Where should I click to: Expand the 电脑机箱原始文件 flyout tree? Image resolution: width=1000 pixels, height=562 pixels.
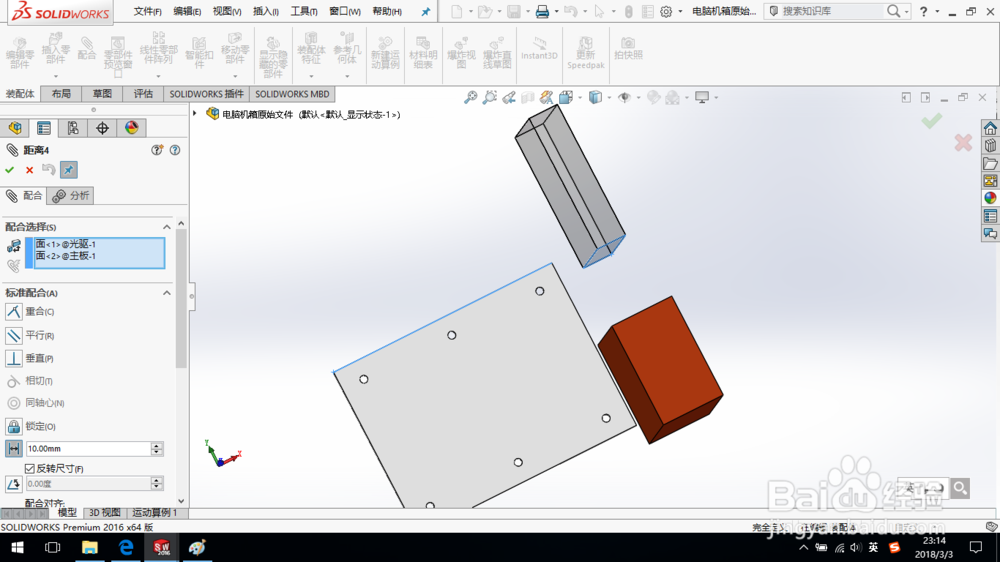click(195, 114)
